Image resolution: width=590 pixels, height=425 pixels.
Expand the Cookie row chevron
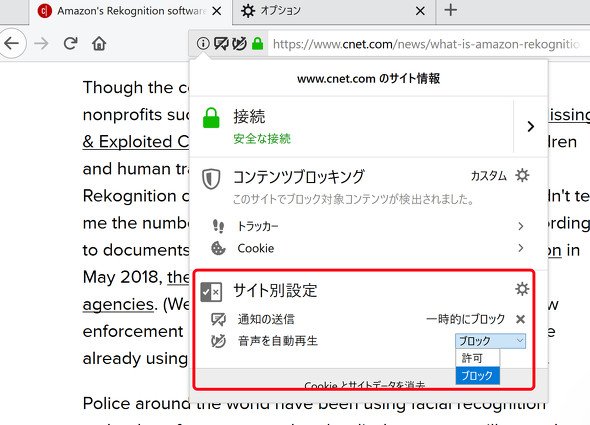(x=520, y=248)
